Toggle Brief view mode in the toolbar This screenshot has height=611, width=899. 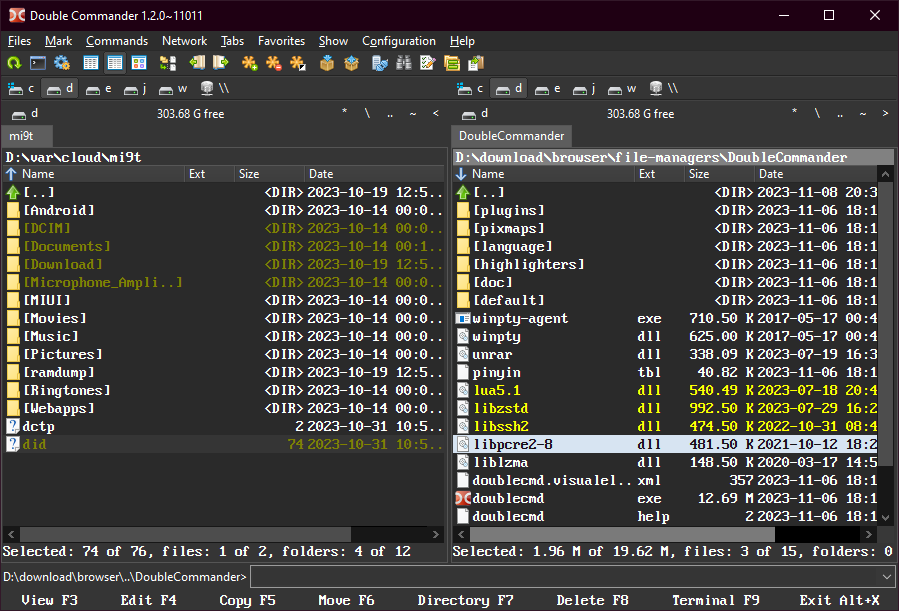91,63
